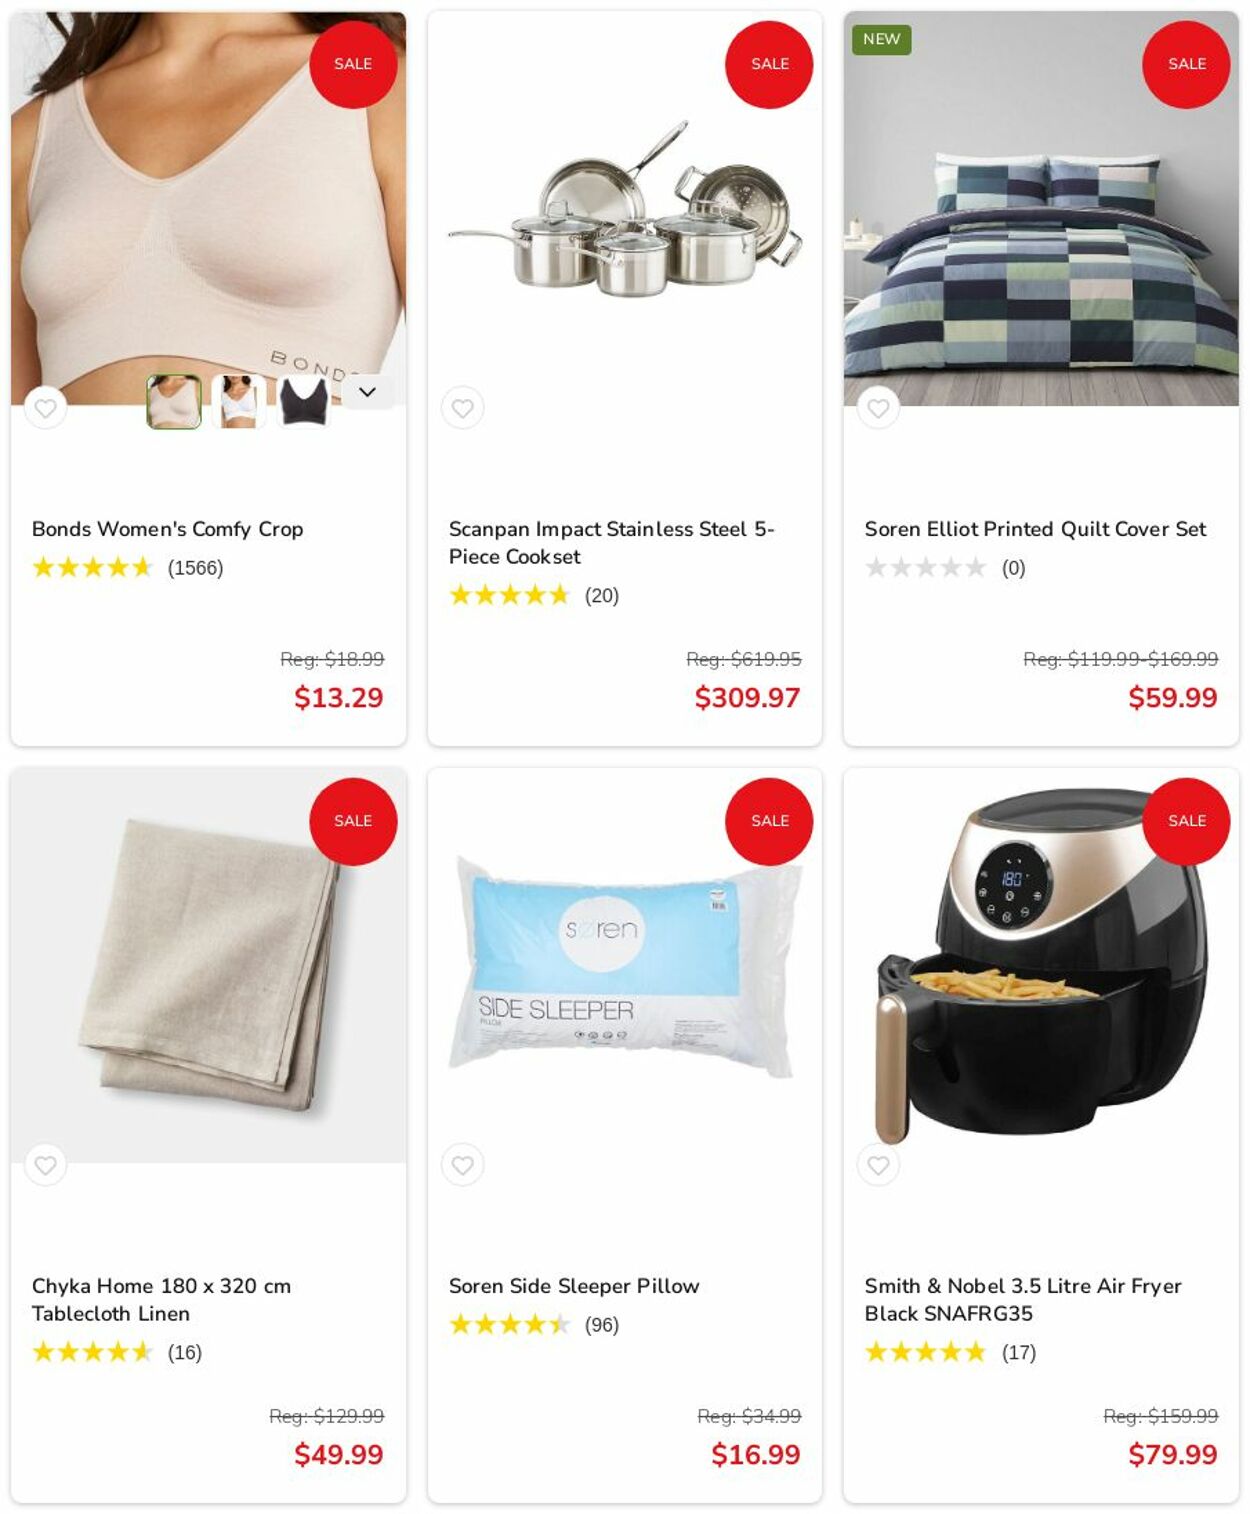
Task: Click the Soren Side Sleeper Pillow image
Action: pyautogui.click(x=624, y=967)
